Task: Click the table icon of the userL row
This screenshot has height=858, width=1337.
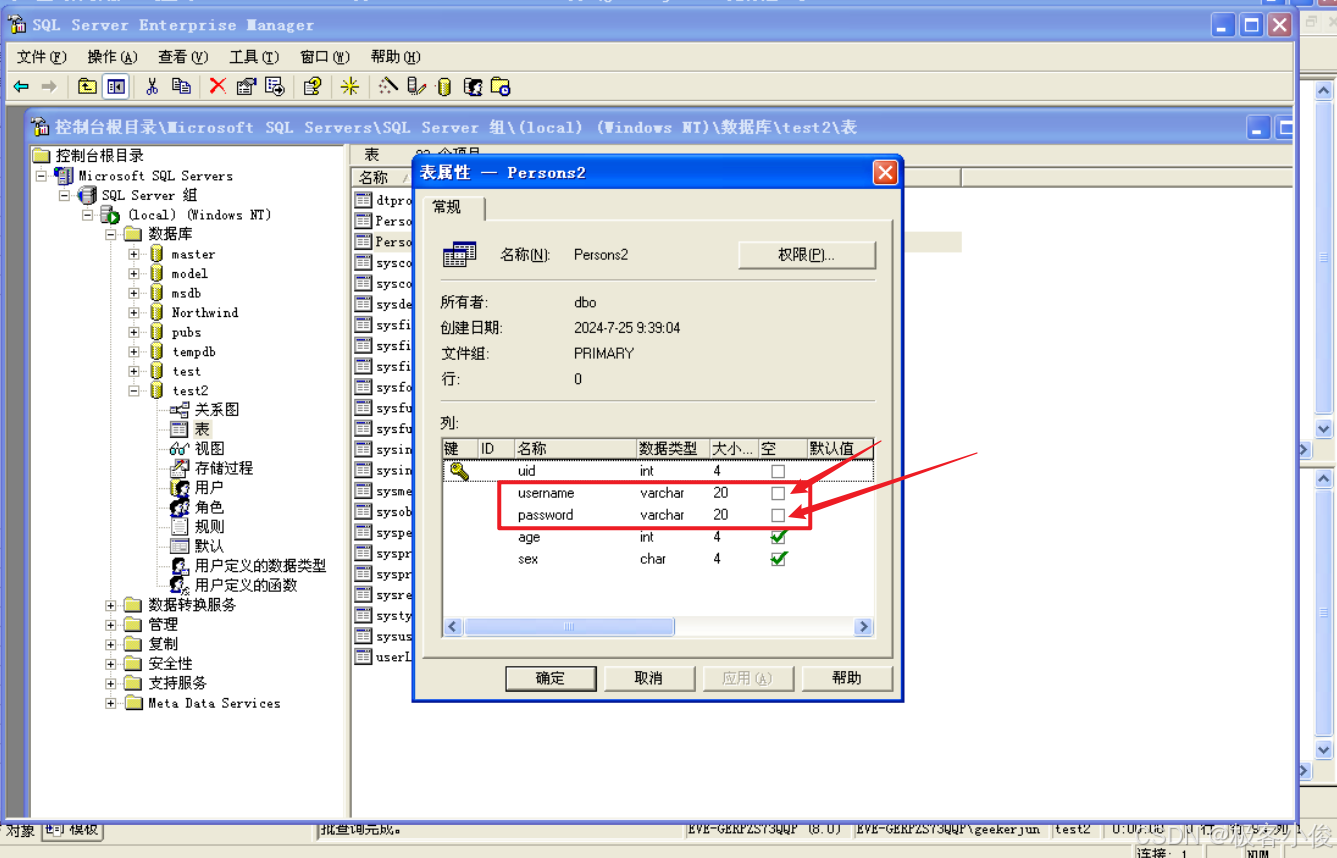Action: (363, 657)
